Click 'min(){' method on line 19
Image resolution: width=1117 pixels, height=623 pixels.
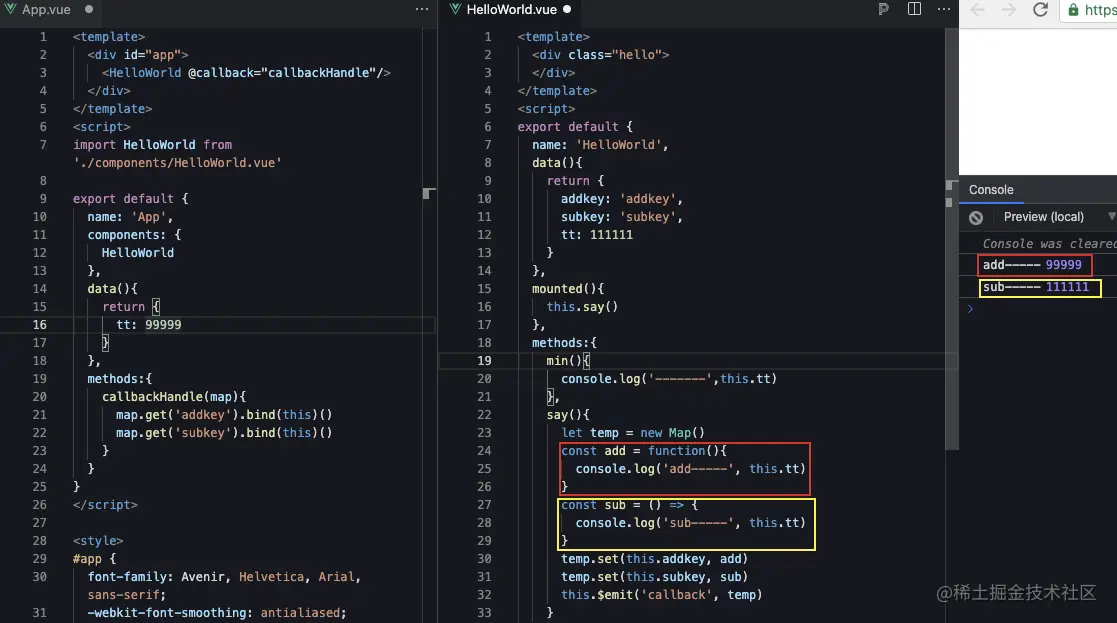[x=568, y=360]
